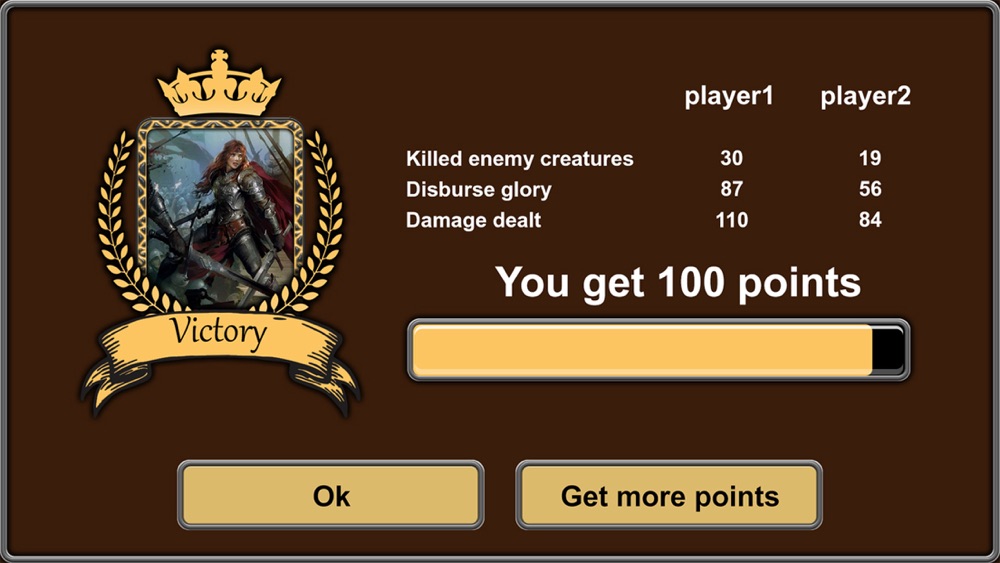
Task: Click the Damage dealt label
Action: (474, 220)
